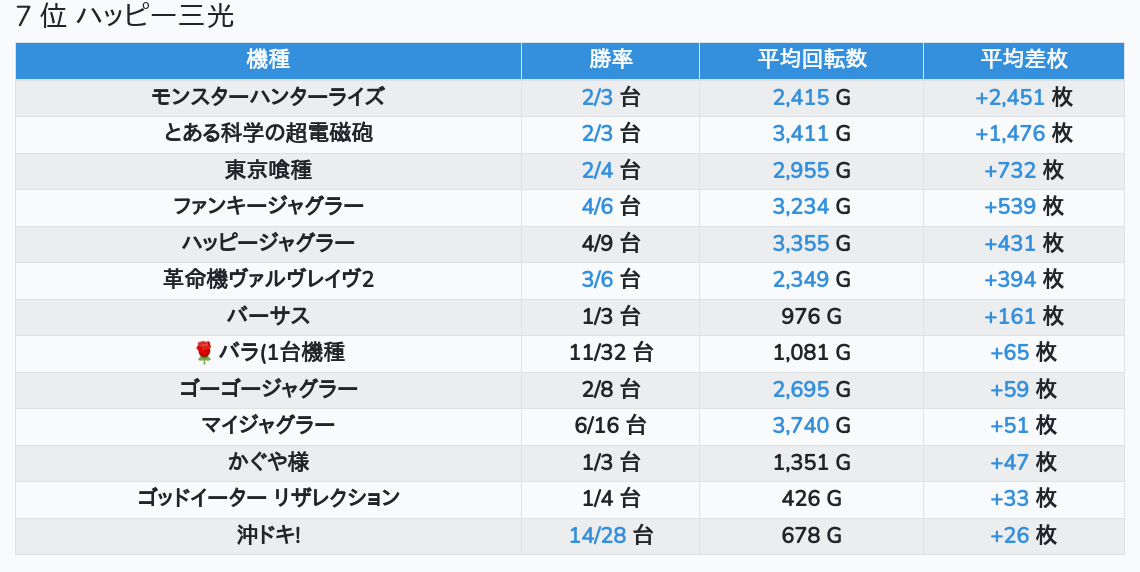The image size is (1140, 572).
Task: Click the 14/28 win rate value
Action: tap(598, 535)
